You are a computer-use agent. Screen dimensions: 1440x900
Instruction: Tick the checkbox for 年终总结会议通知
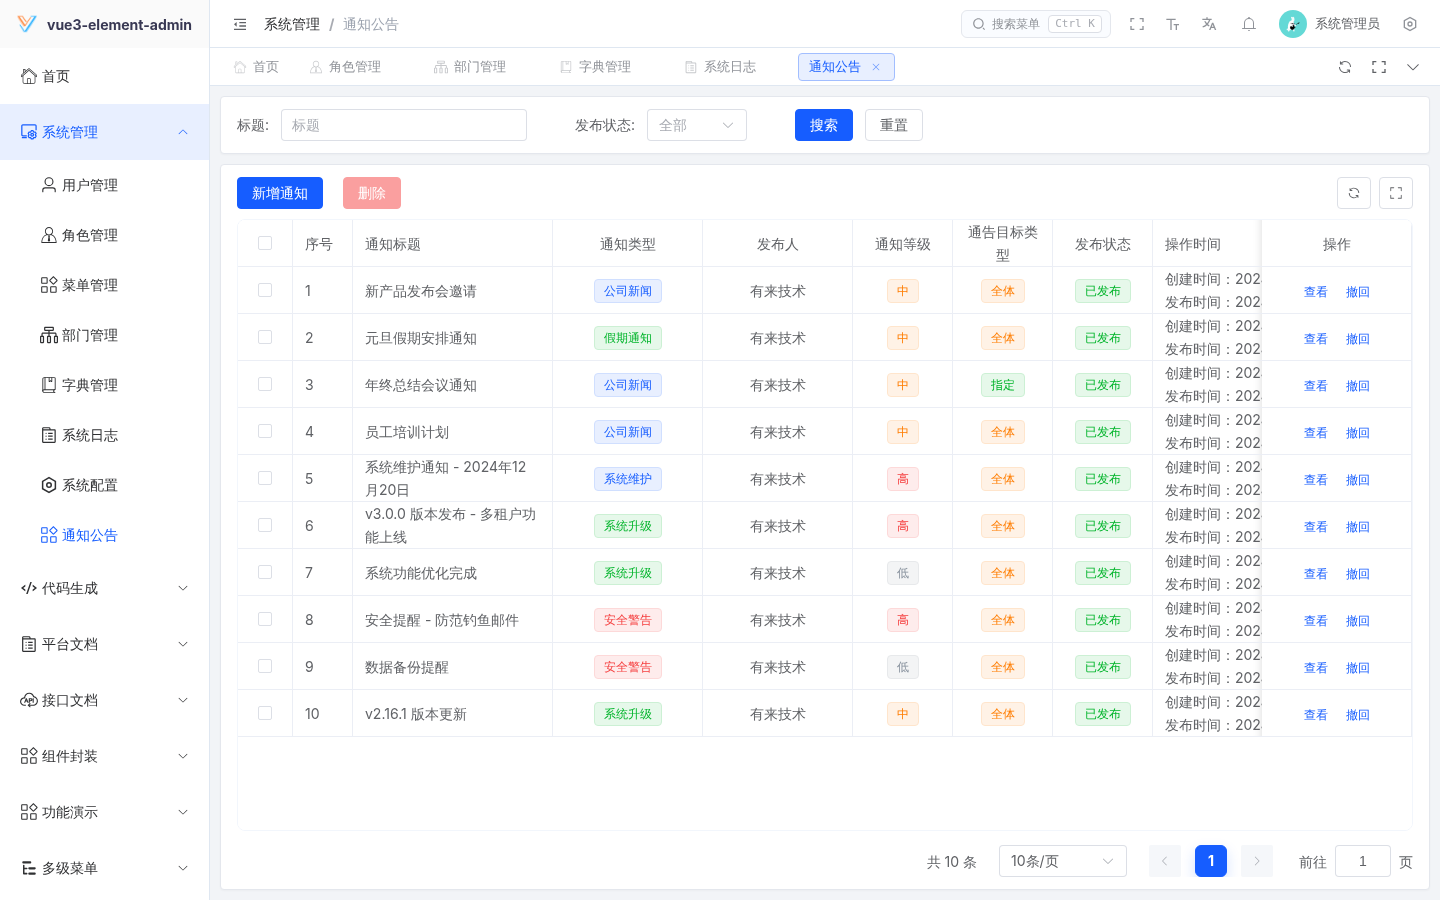click(x=265, y=384)
